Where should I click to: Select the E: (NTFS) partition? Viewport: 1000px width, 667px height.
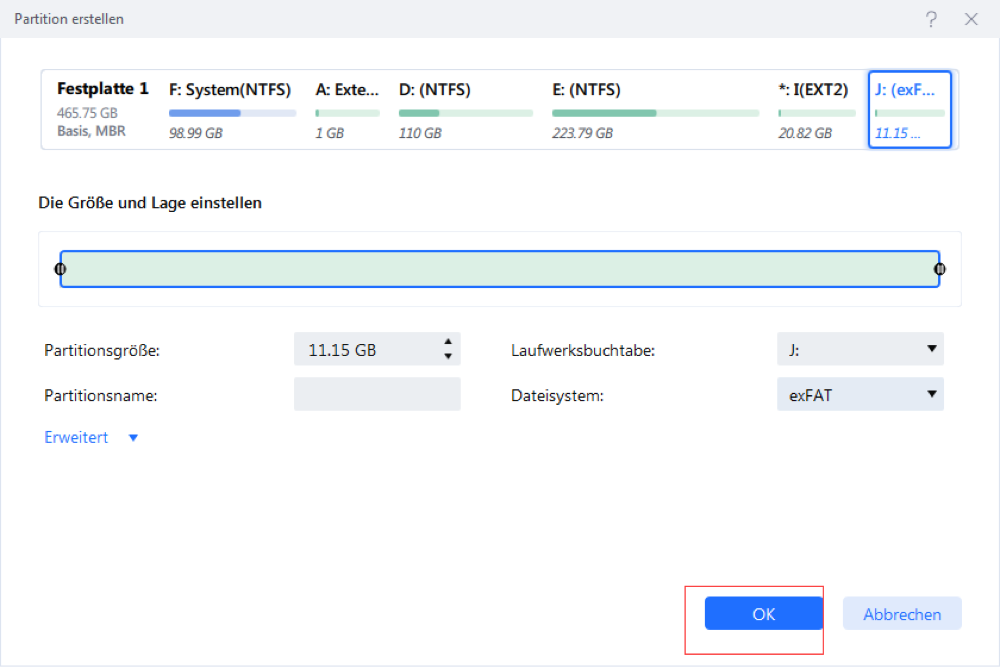(656, 110)
